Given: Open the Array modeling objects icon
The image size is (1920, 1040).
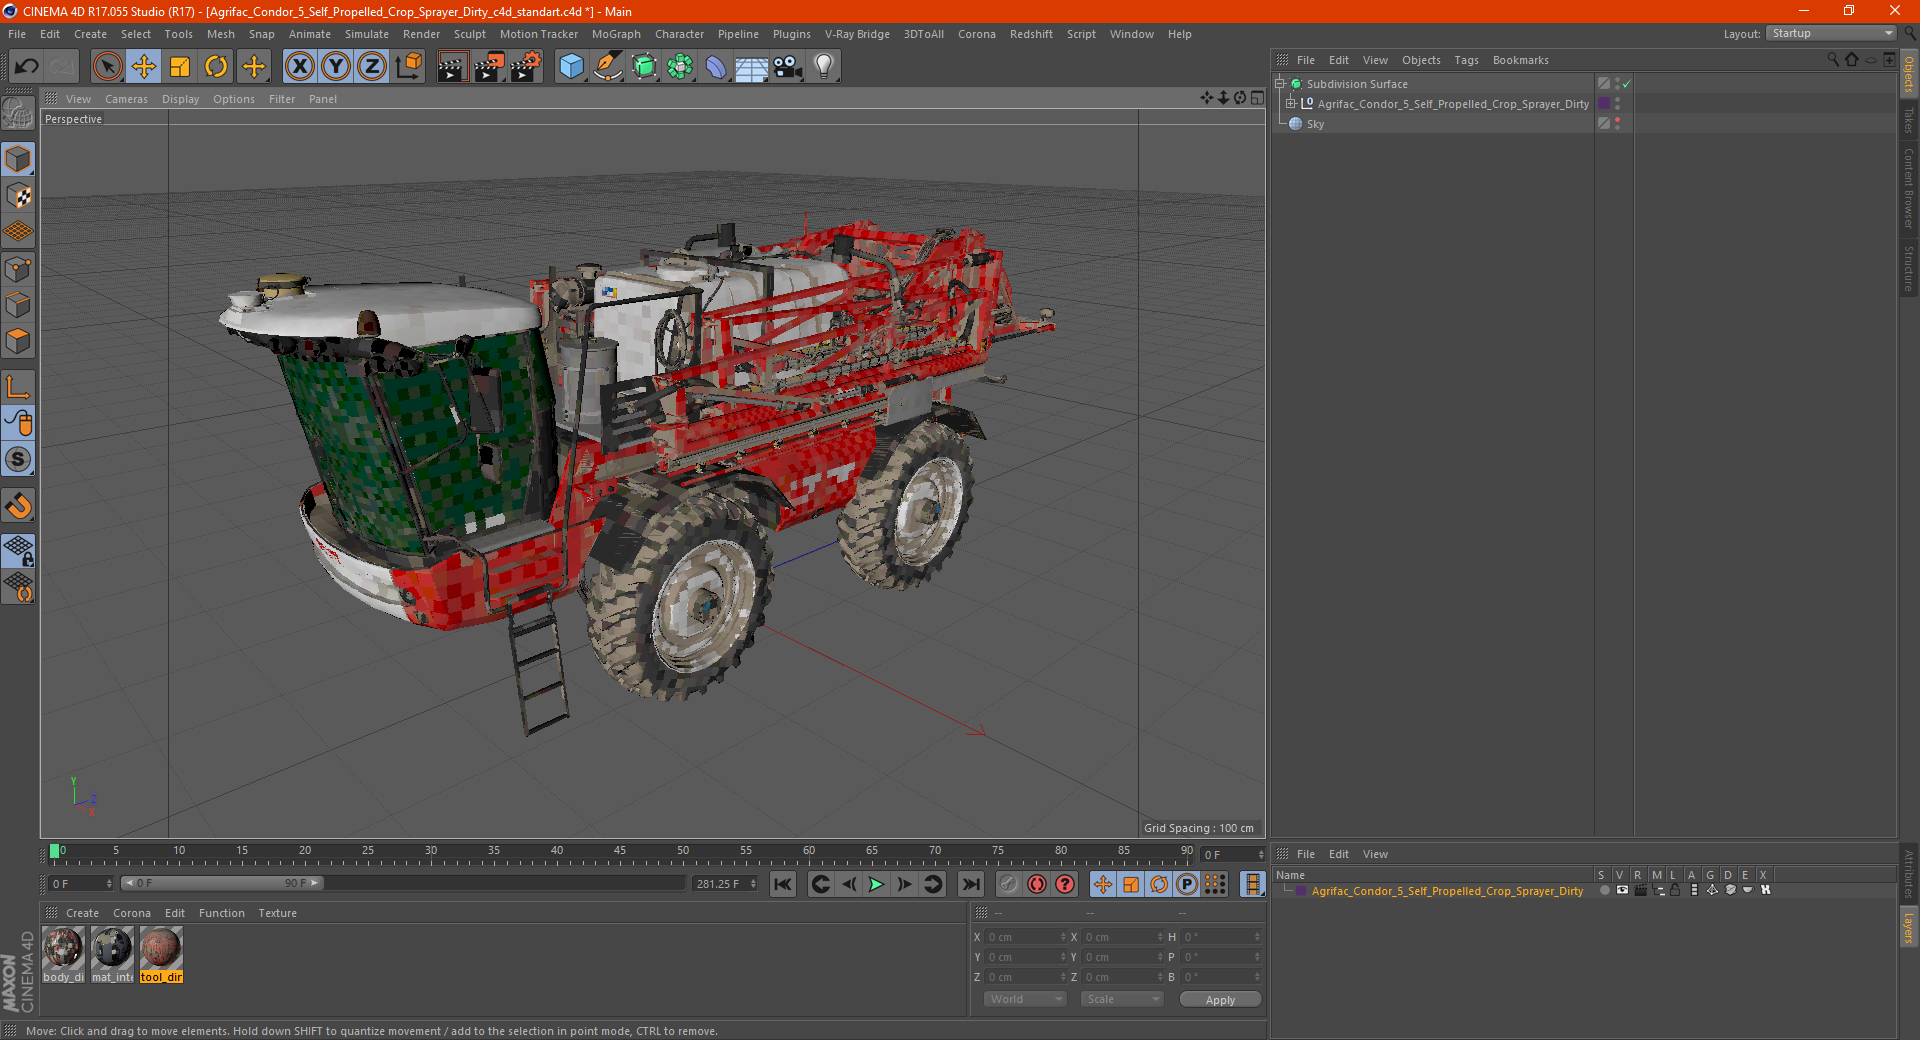Looking at the screenshot, I should [x=680, y=67].
